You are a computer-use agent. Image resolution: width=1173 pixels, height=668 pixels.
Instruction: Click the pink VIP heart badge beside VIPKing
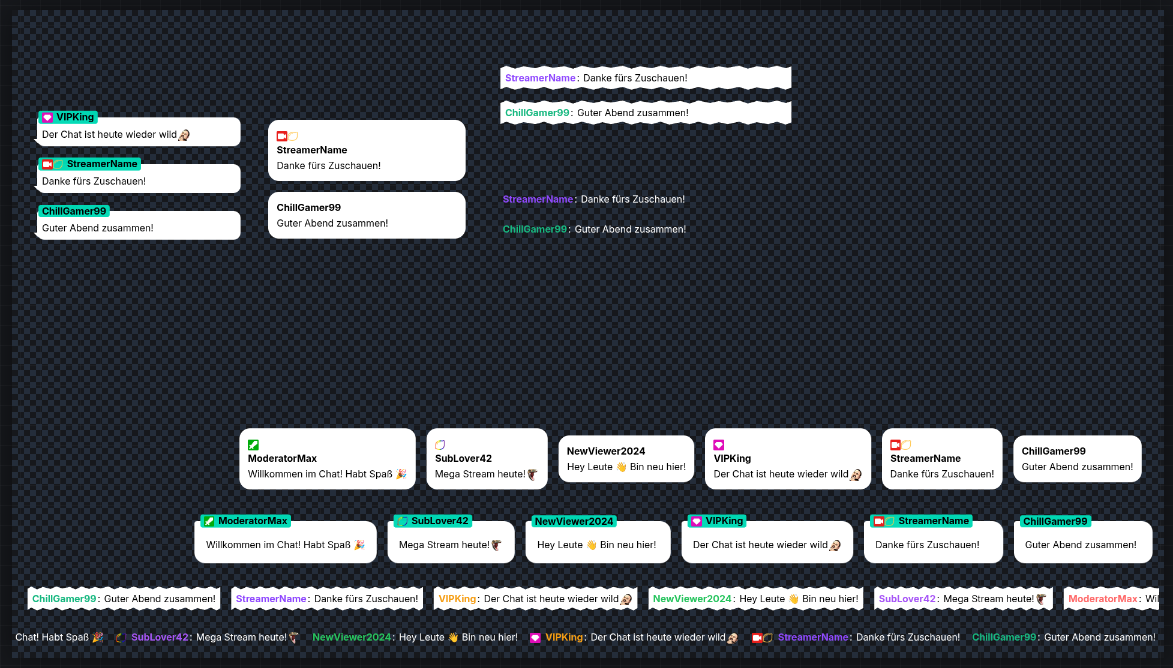coord(718,445)
